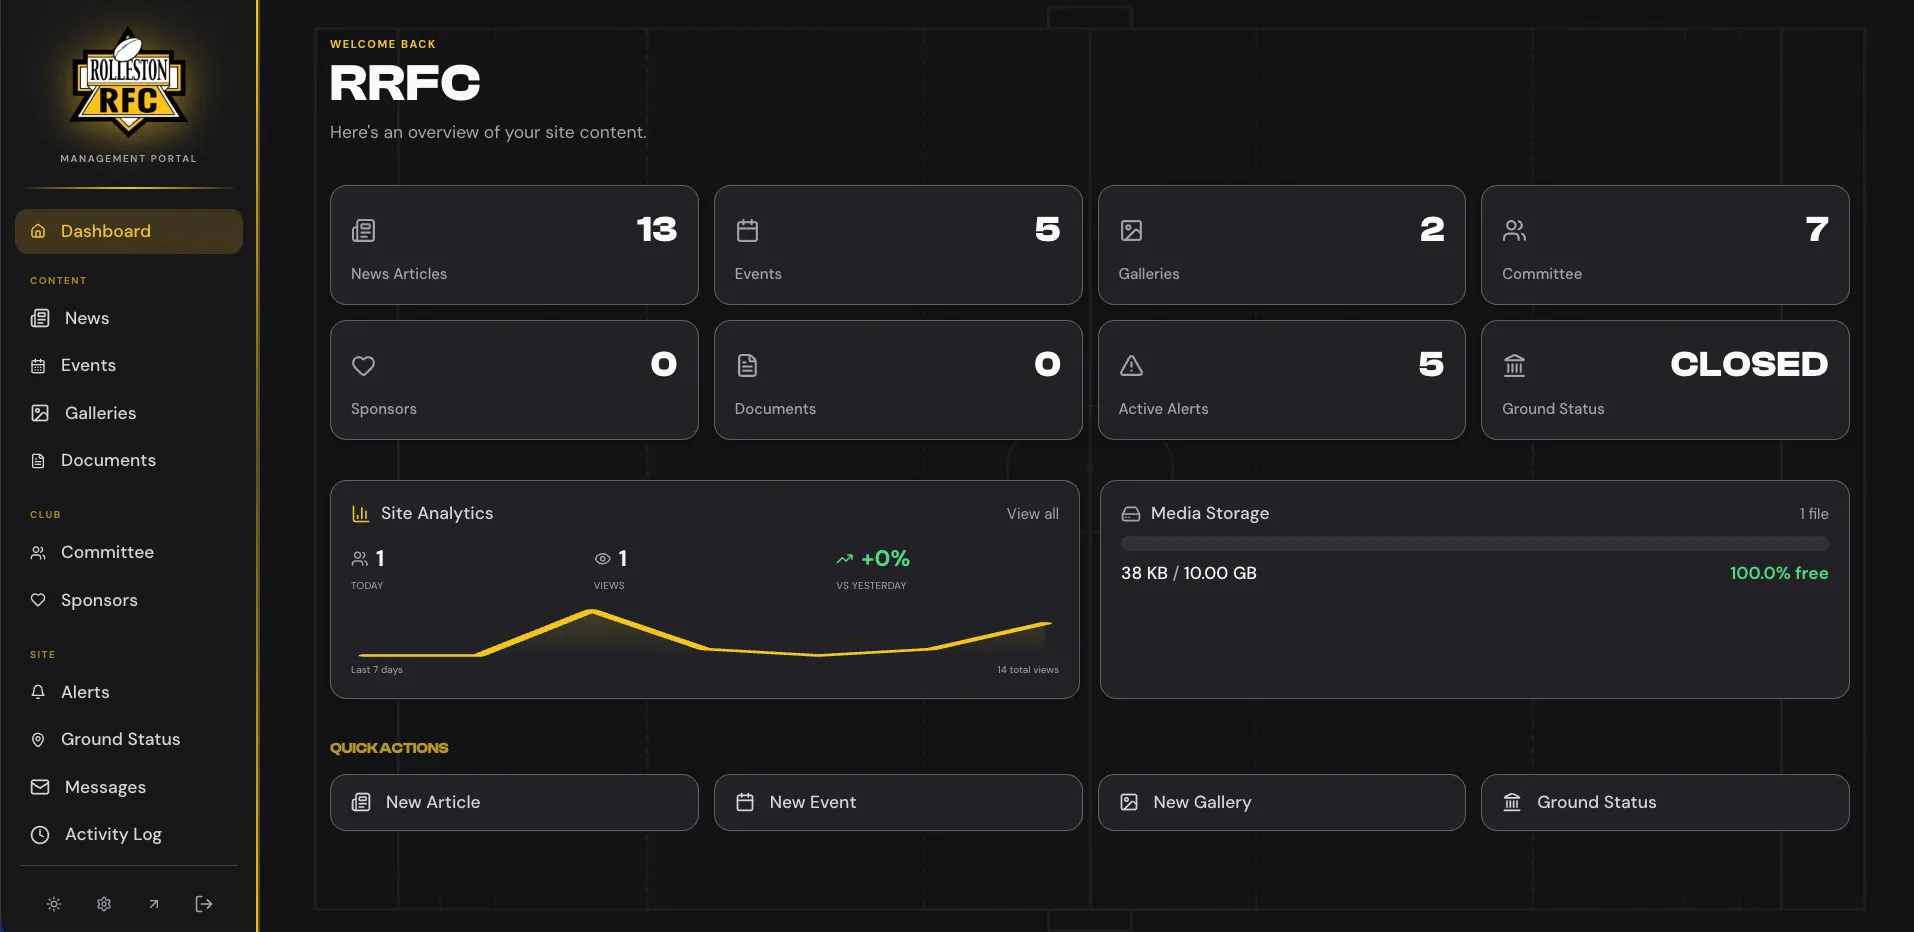The image size is (1914, 932).
Task: Click the file icon on Documents card
Action: 747,366
